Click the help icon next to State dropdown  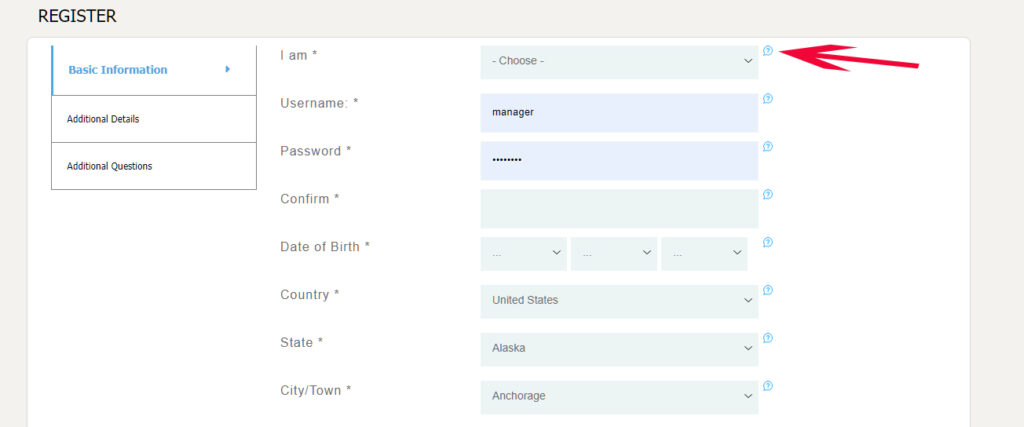[768, 338]
